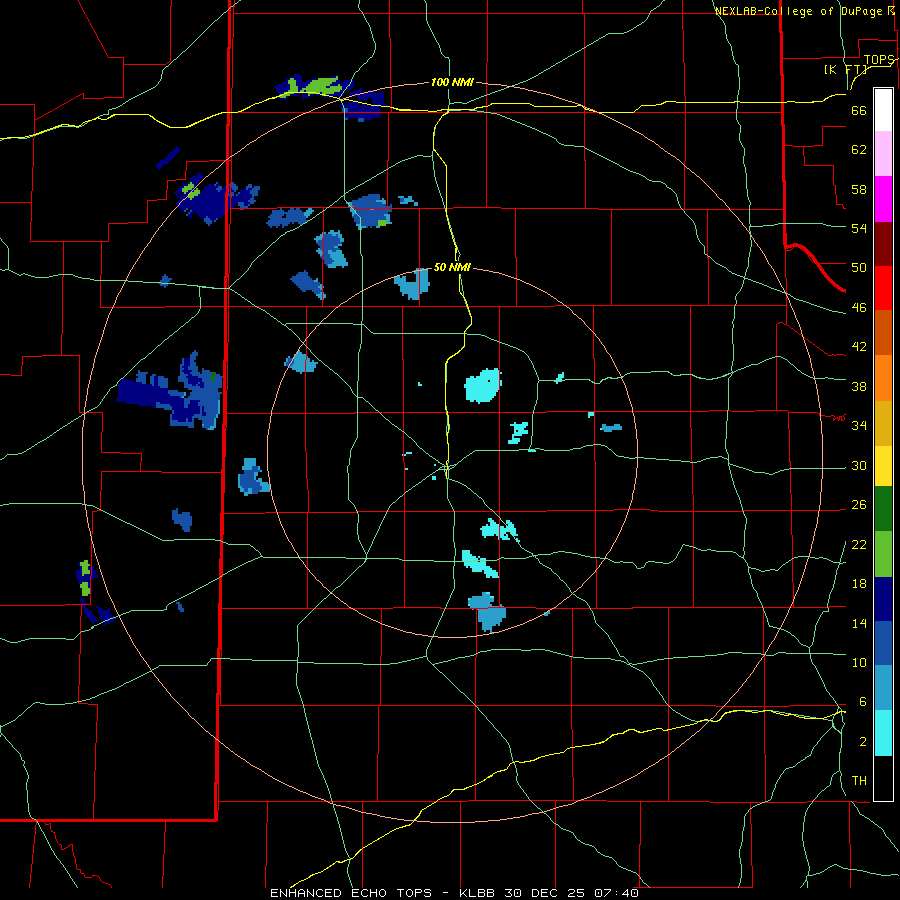
Task: Select the 50 legend value
Action: pyautogui.click(x=859, y=268)
